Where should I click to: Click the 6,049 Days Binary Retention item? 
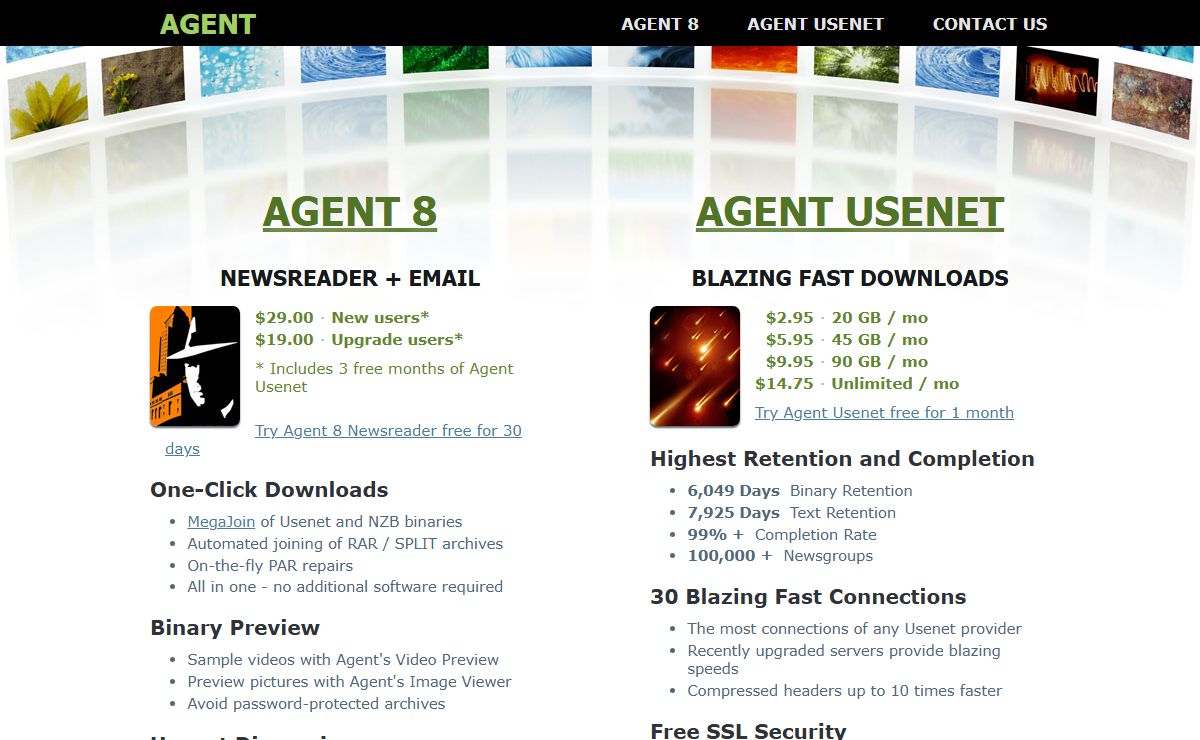tap(800, 491)
